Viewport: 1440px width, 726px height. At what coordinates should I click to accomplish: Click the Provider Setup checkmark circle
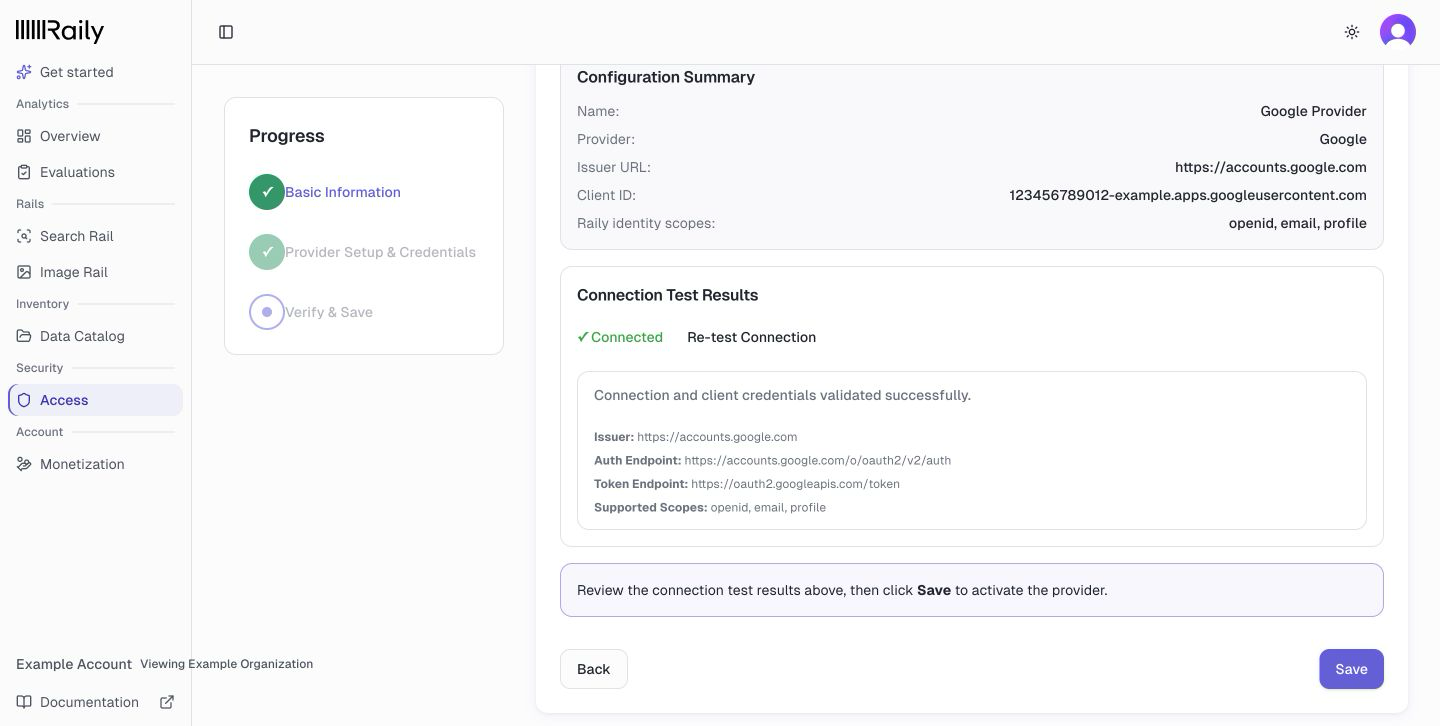(267, 252)
